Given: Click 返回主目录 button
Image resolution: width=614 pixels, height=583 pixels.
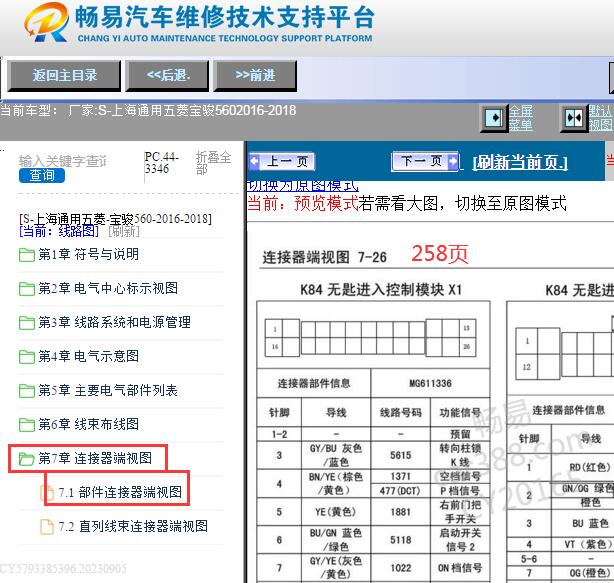Looking at the screenshot, I should click(x=64, y=75).
